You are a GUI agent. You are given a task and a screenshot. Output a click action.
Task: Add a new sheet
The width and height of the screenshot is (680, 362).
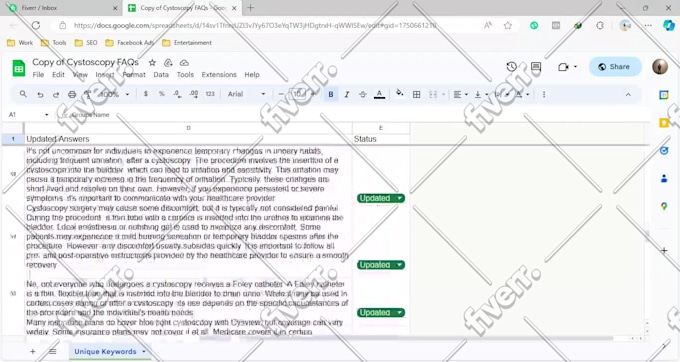[x=33, y=352]
